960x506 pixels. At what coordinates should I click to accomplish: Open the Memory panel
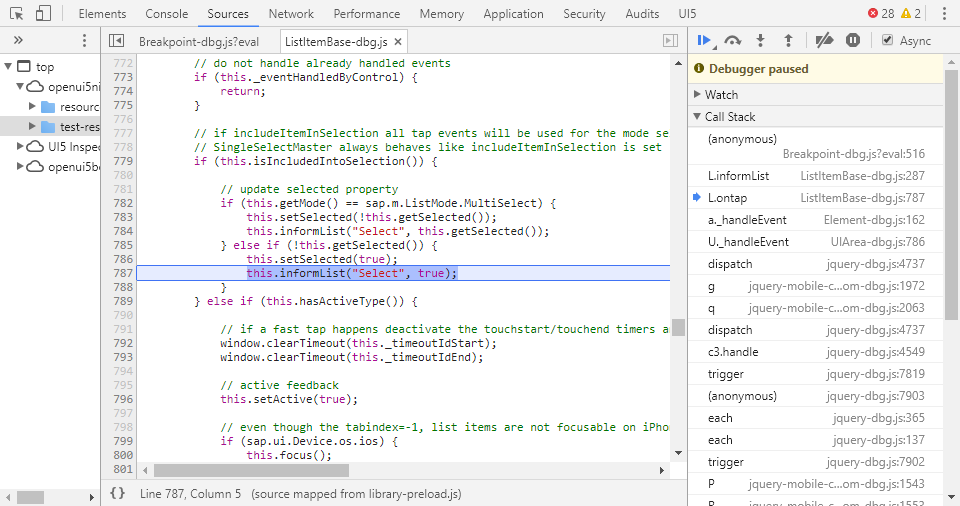[x=441, y=13]
